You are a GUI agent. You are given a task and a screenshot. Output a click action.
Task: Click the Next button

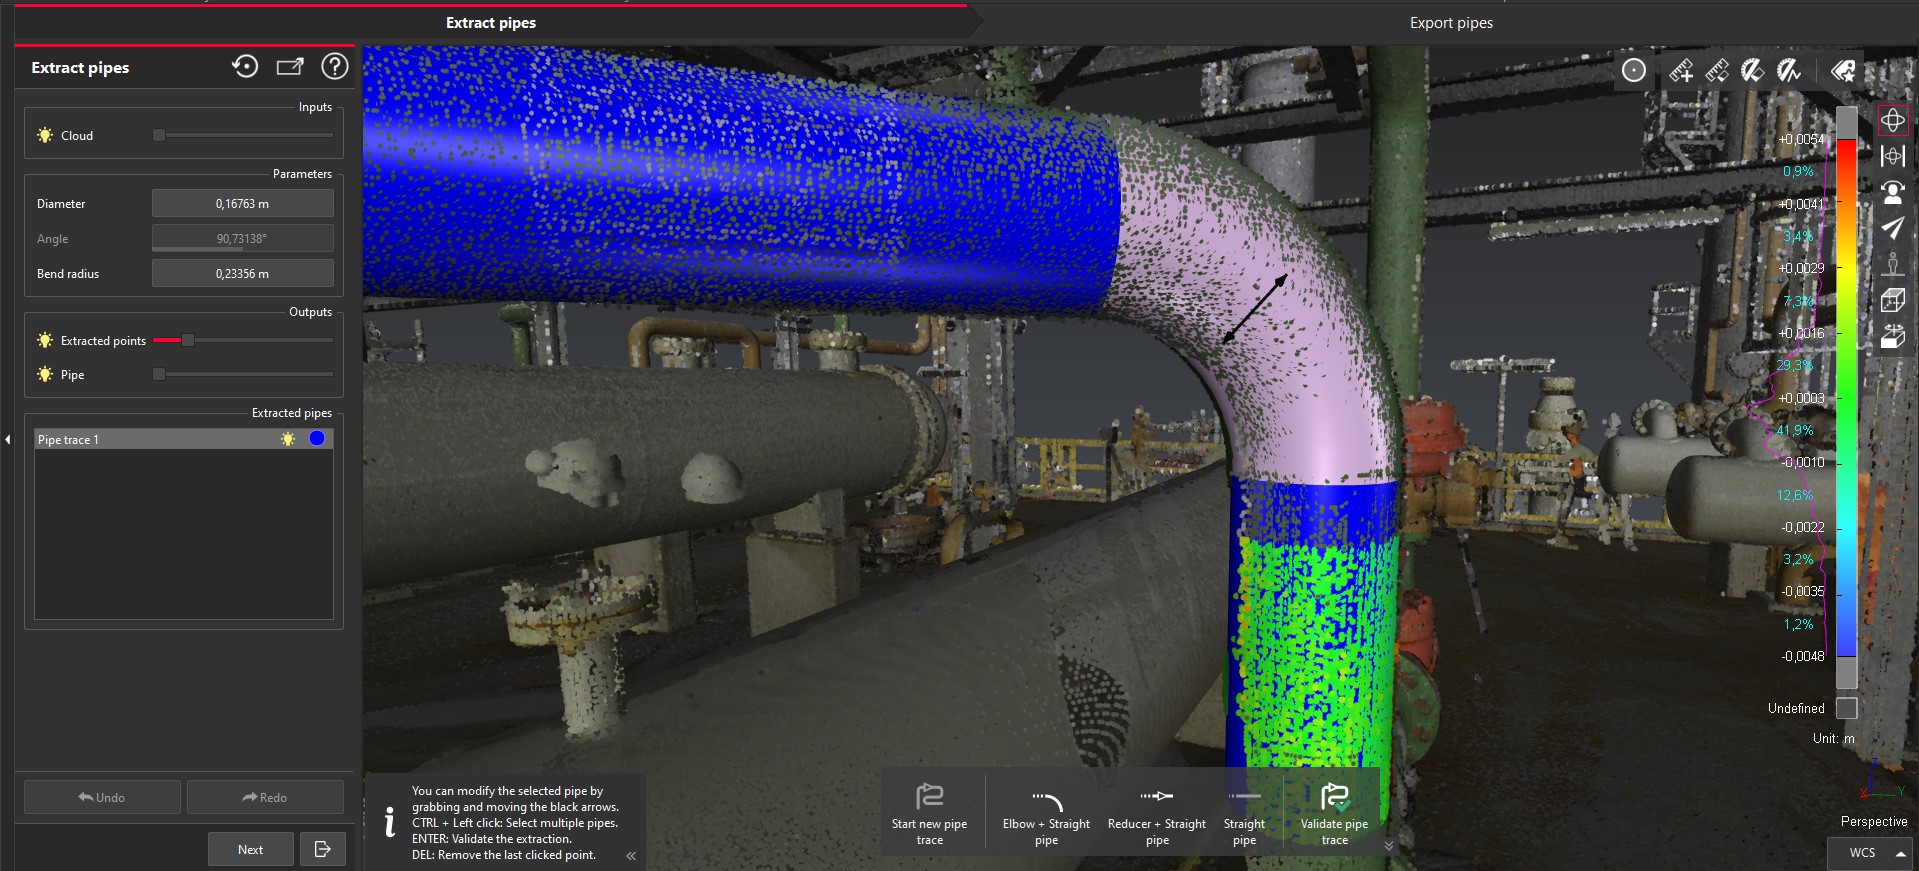point(250,849)
